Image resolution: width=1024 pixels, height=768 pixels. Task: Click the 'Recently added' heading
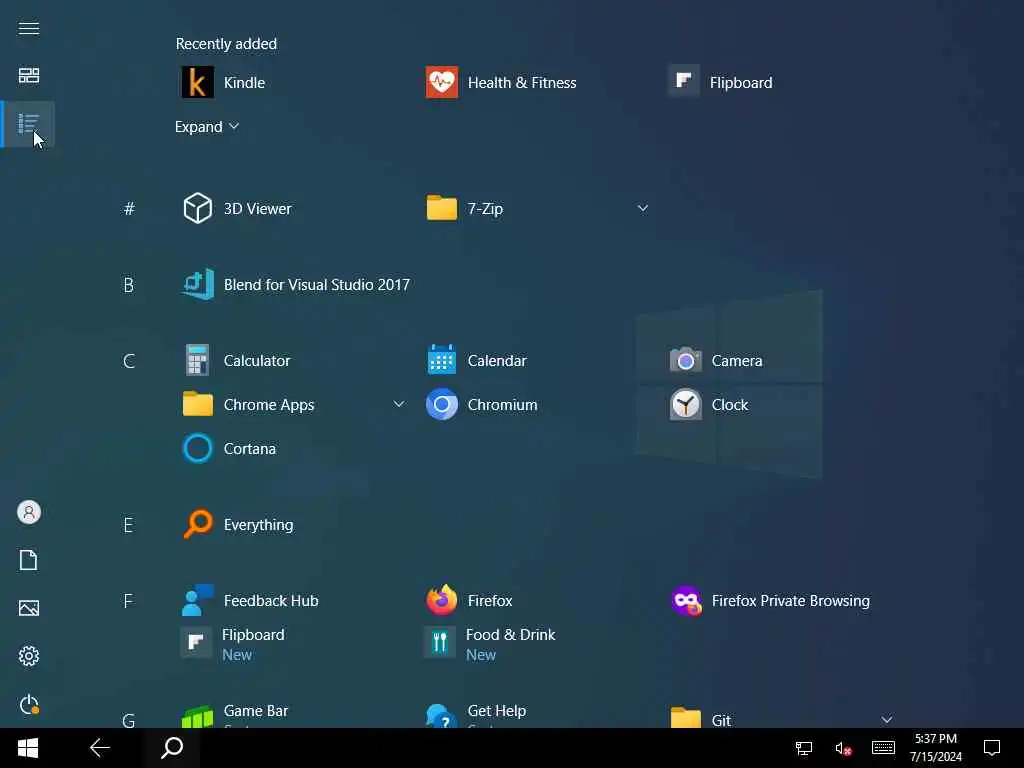[226, 44]
